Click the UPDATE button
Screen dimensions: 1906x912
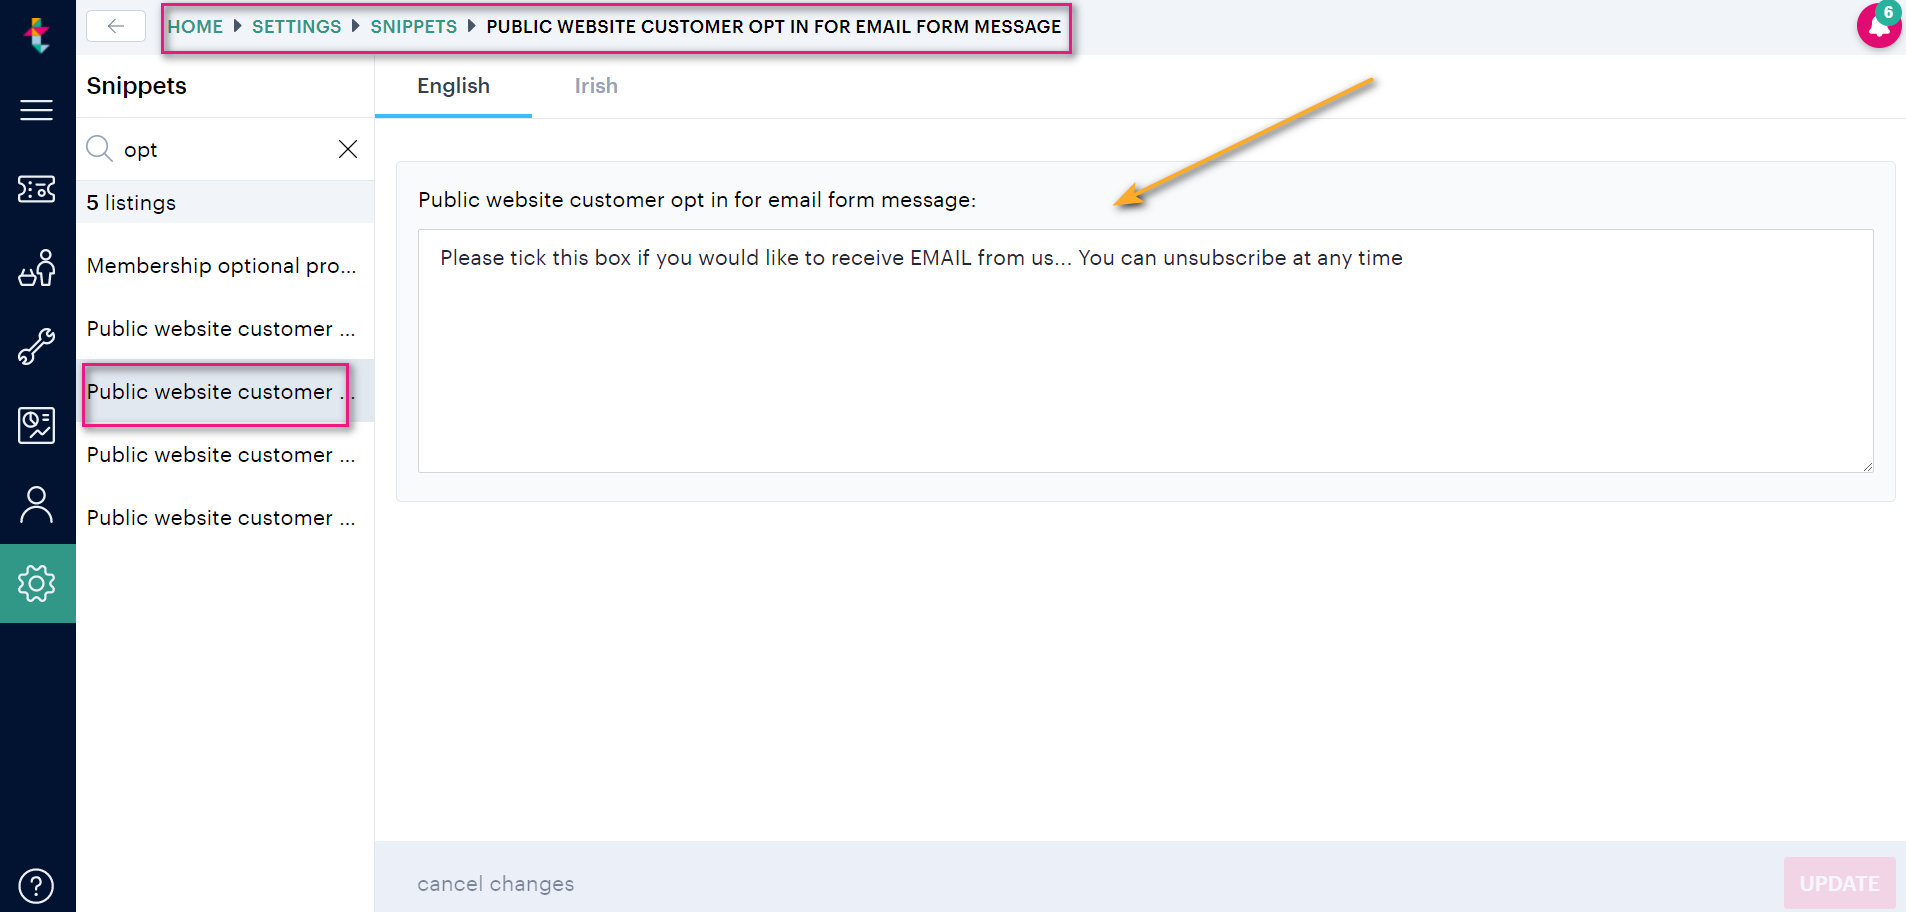1840,883
